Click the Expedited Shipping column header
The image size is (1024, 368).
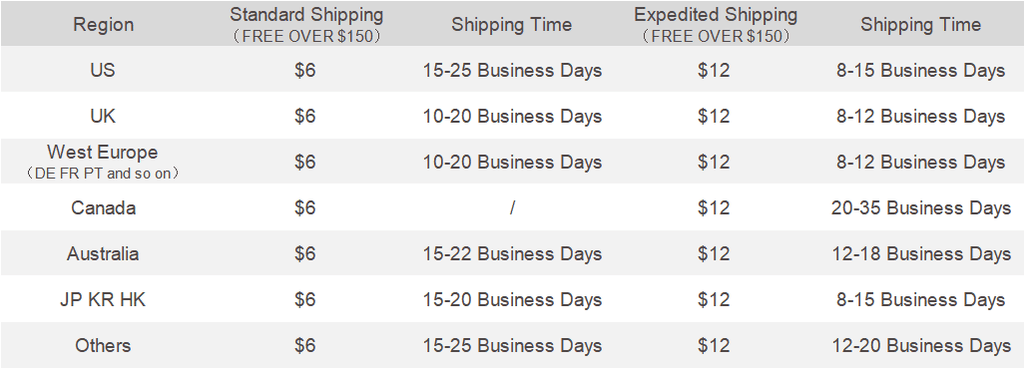tap(716, 24)
